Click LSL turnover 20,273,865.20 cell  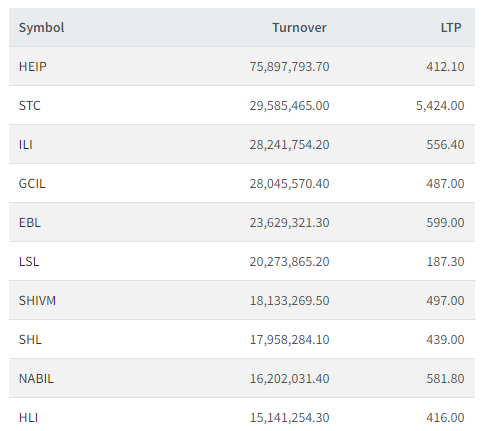289,262
